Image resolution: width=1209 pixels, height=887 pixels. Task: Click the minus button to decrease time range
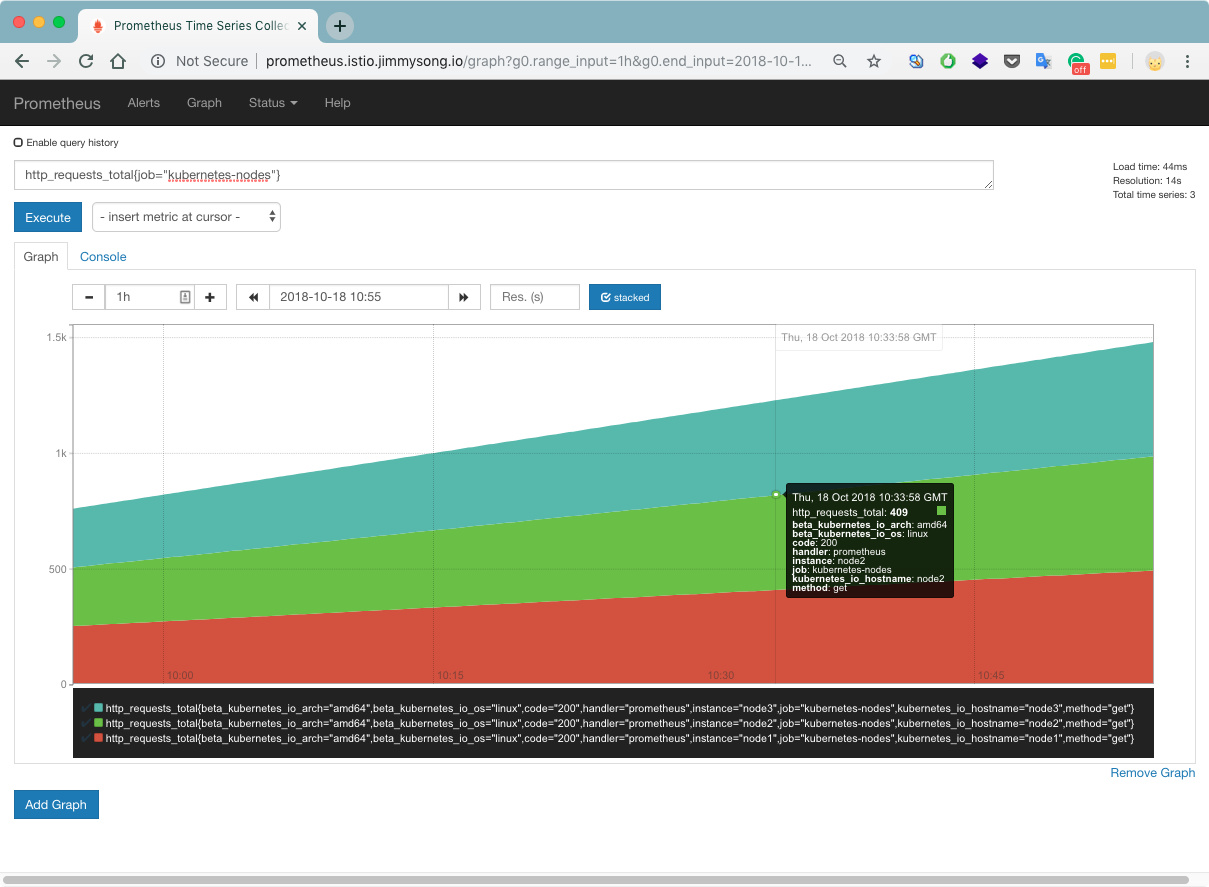tap(89, 297)
